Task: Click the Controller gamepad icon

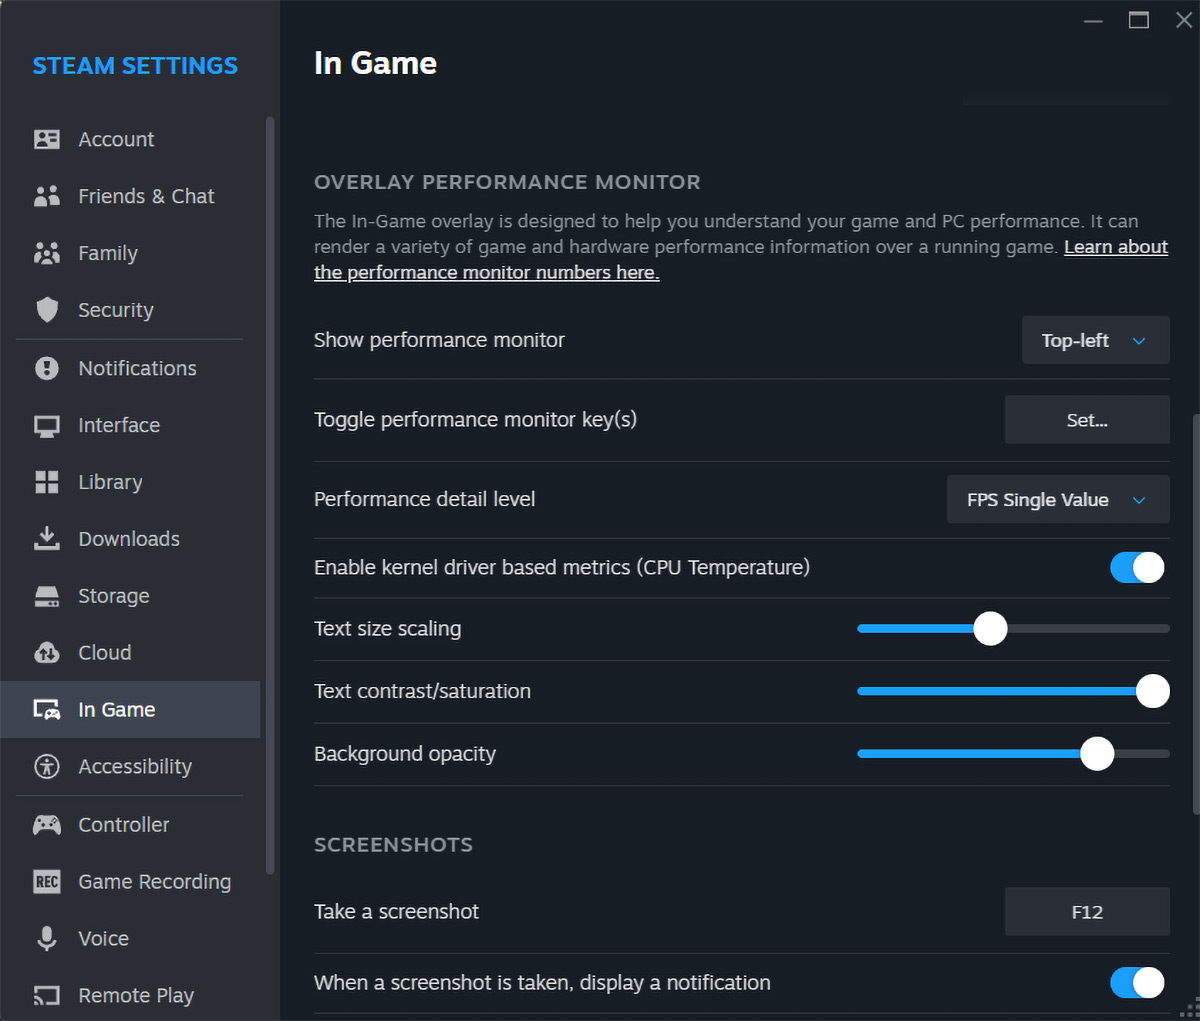Action: [47, 825]
